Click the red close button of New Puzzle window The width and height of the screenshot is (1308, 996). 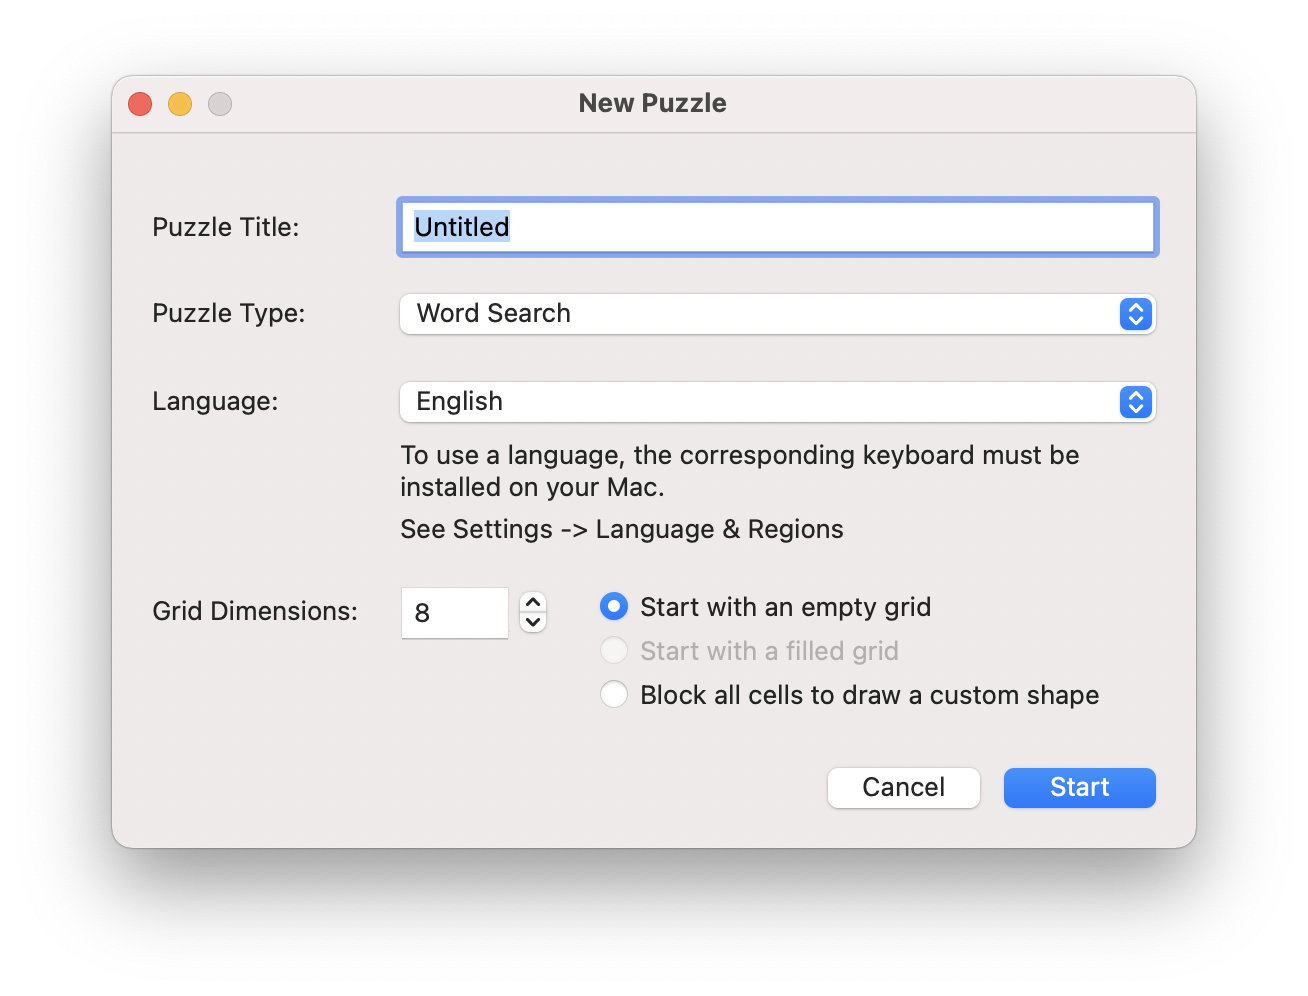[139, 103]
